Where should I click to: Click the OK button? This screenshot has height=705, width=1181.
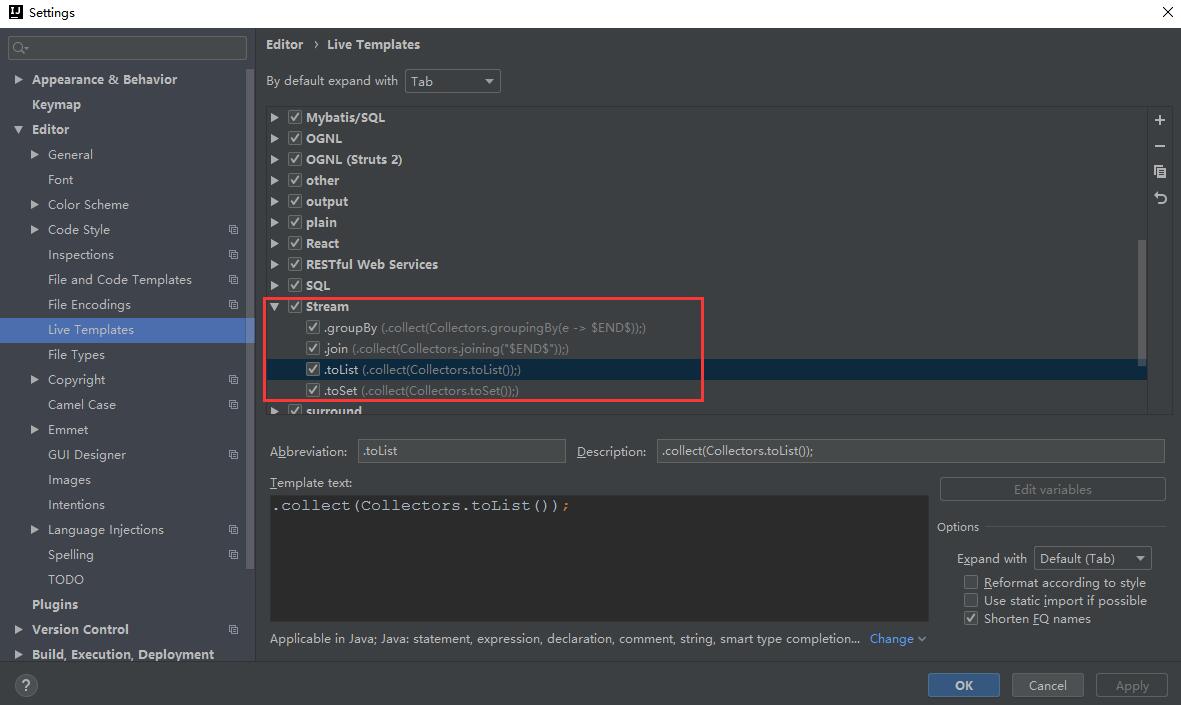pos(964,685)
